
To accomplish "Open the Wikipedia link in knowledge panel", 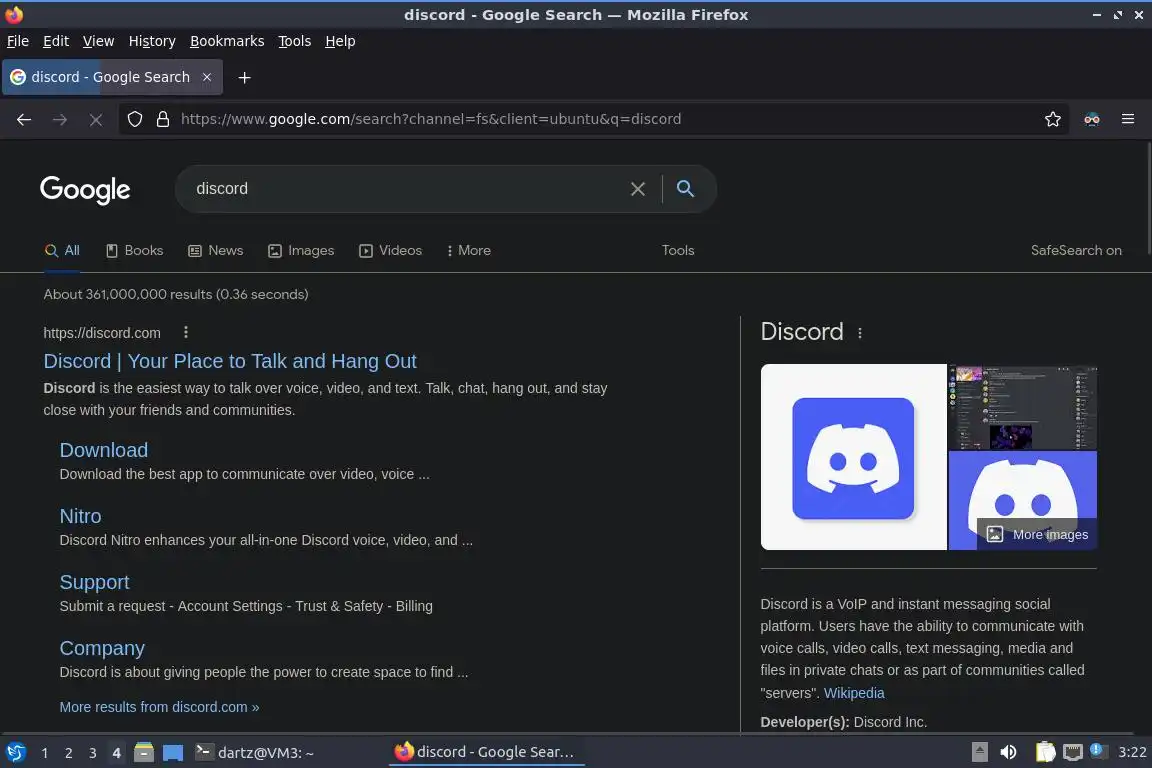I will pyautogui.click(x=854, y=693).
